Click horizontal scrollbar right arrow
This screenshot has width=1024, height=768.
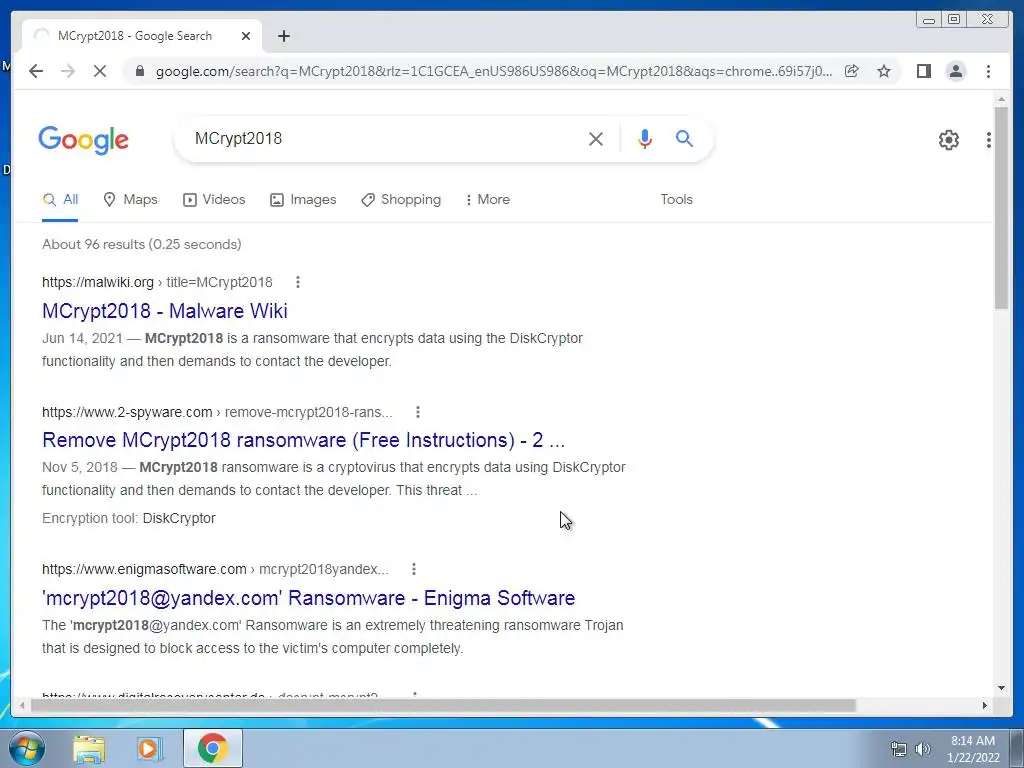[985, 705]
